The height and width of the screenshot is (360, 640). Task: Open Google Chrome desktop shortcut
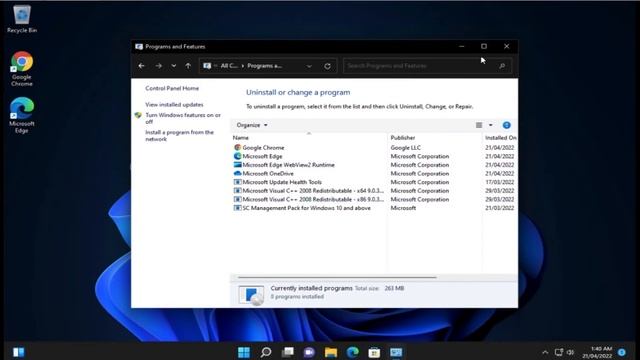[x=22, y=69]
